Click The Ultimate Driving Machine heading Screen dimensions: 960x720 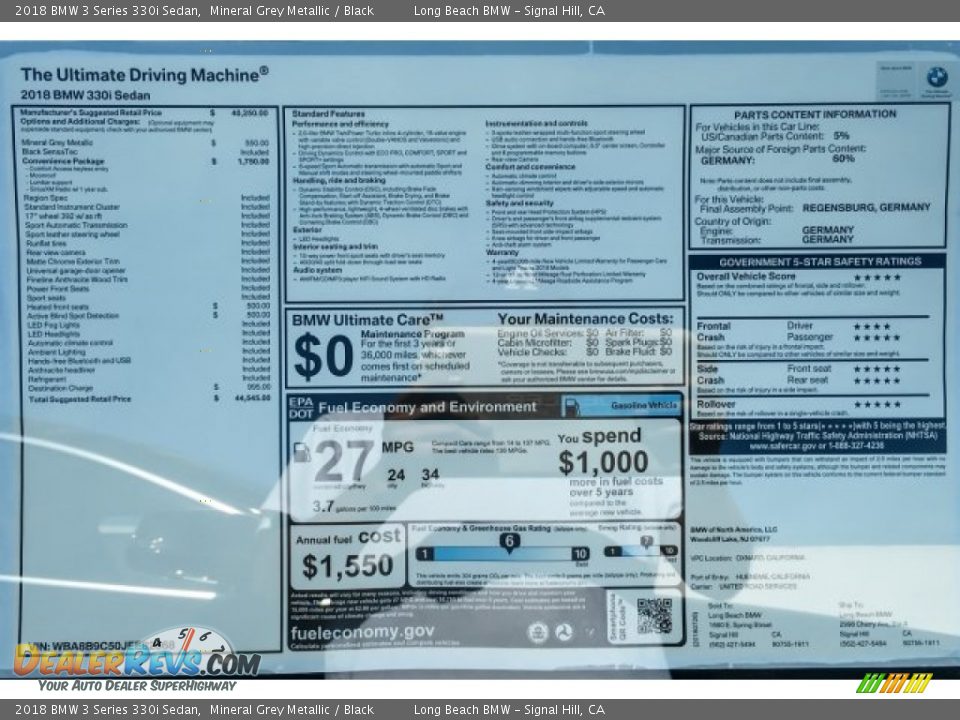coord(144,74)
